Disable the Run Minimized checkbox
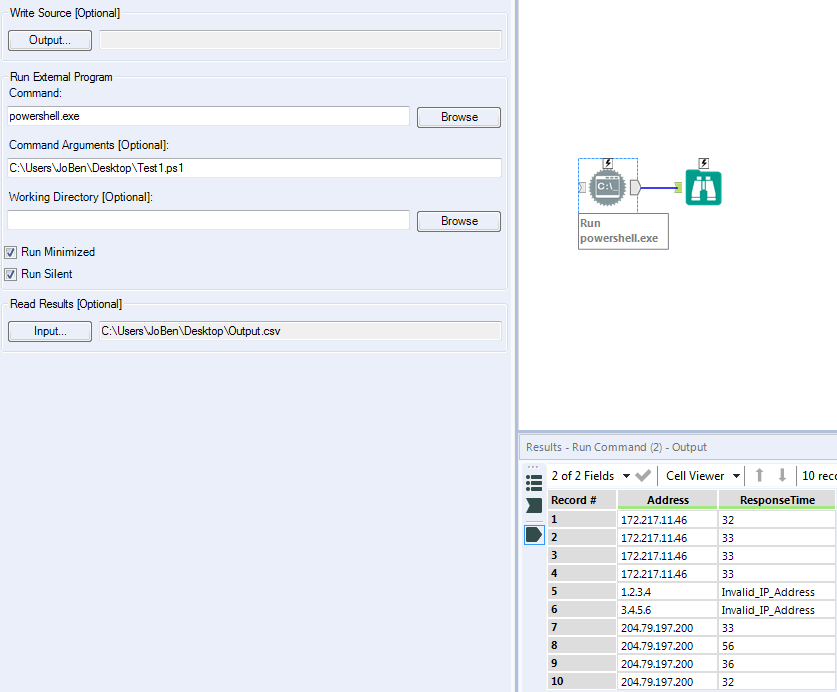Image resolution: width=837 pixels, height=692 pixels. pyautogui.click(x=10, y=252)
